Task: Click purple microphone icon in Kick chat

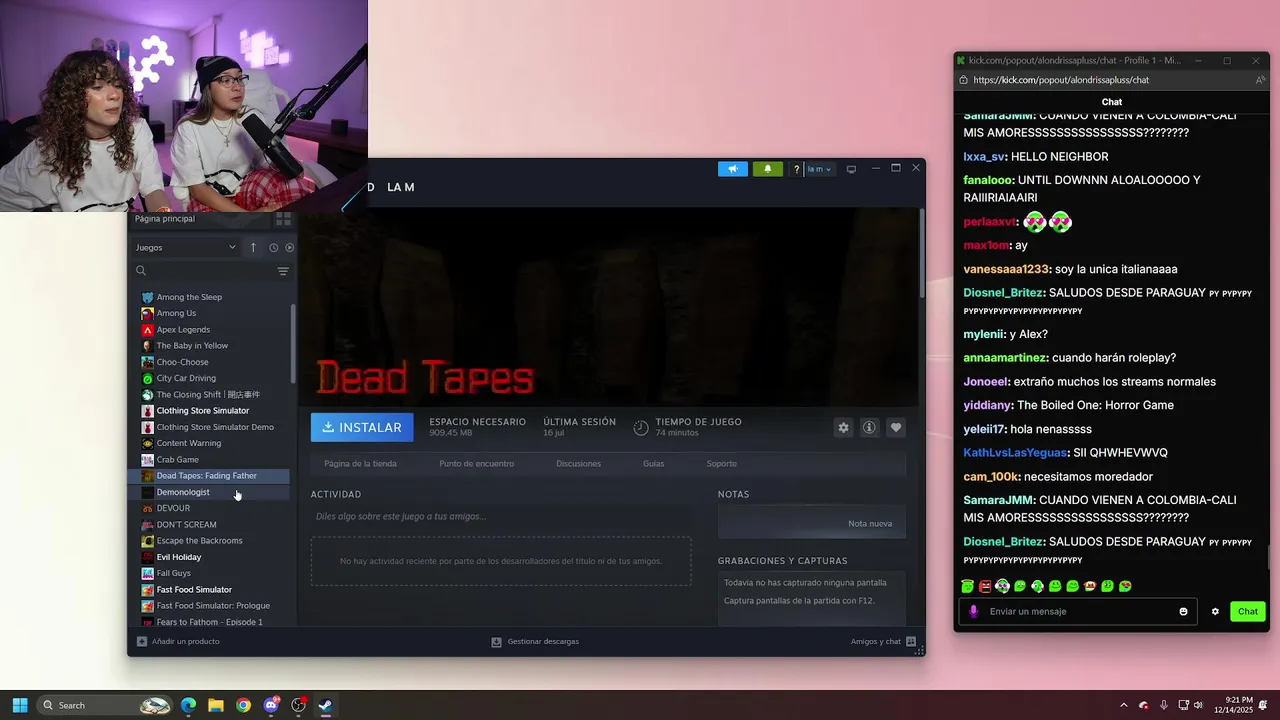Action: pos(974,611)
